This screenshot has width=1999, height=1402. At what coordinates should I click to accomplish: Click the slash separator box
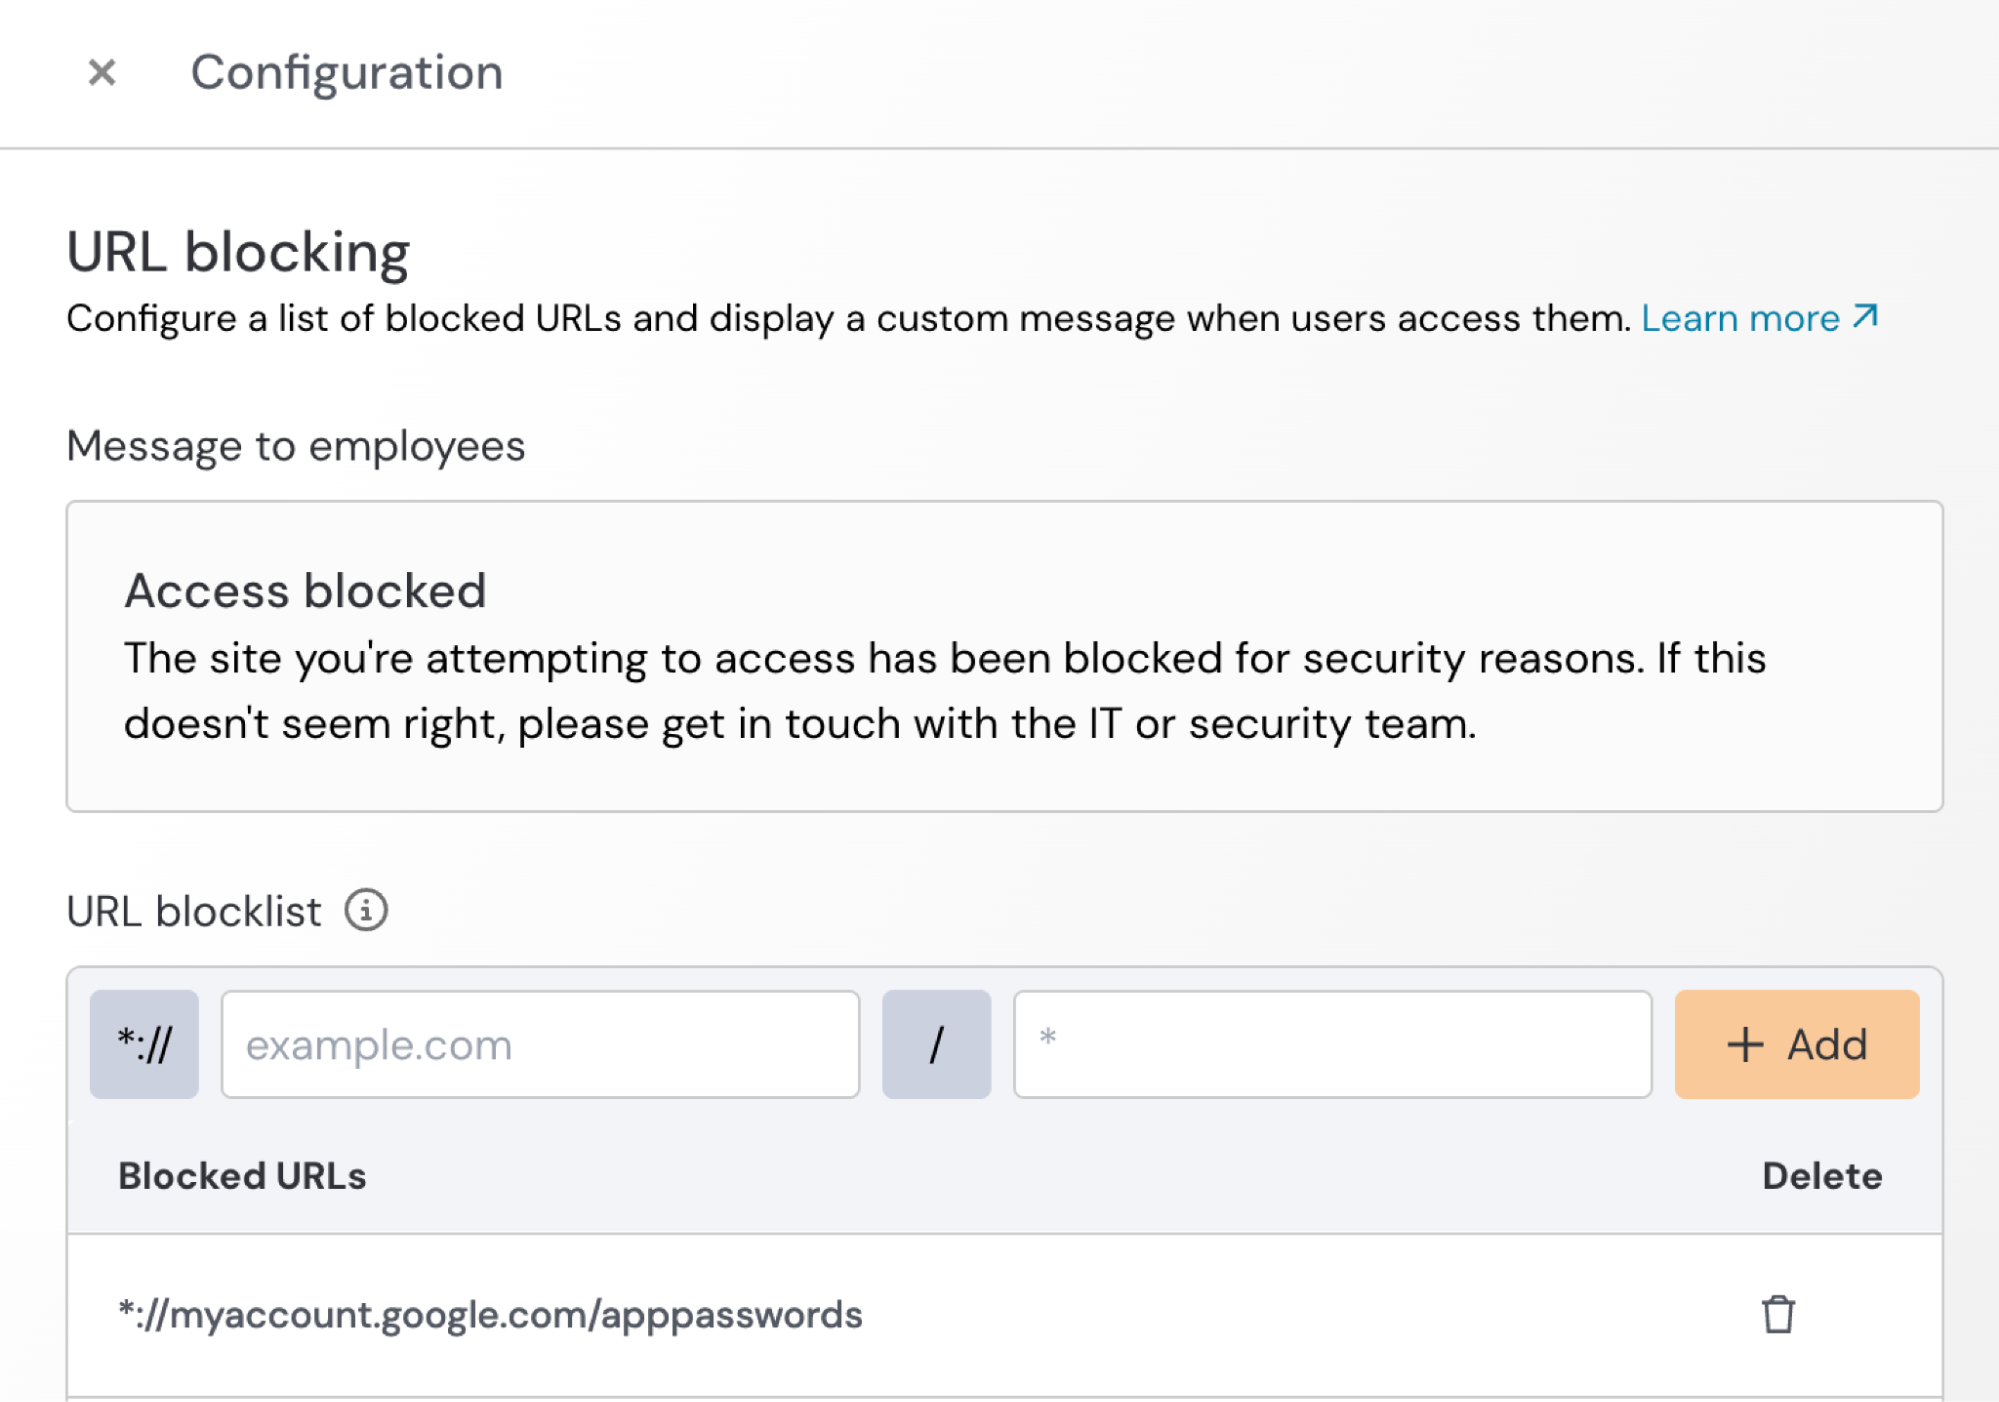[x=936, y=1045]
